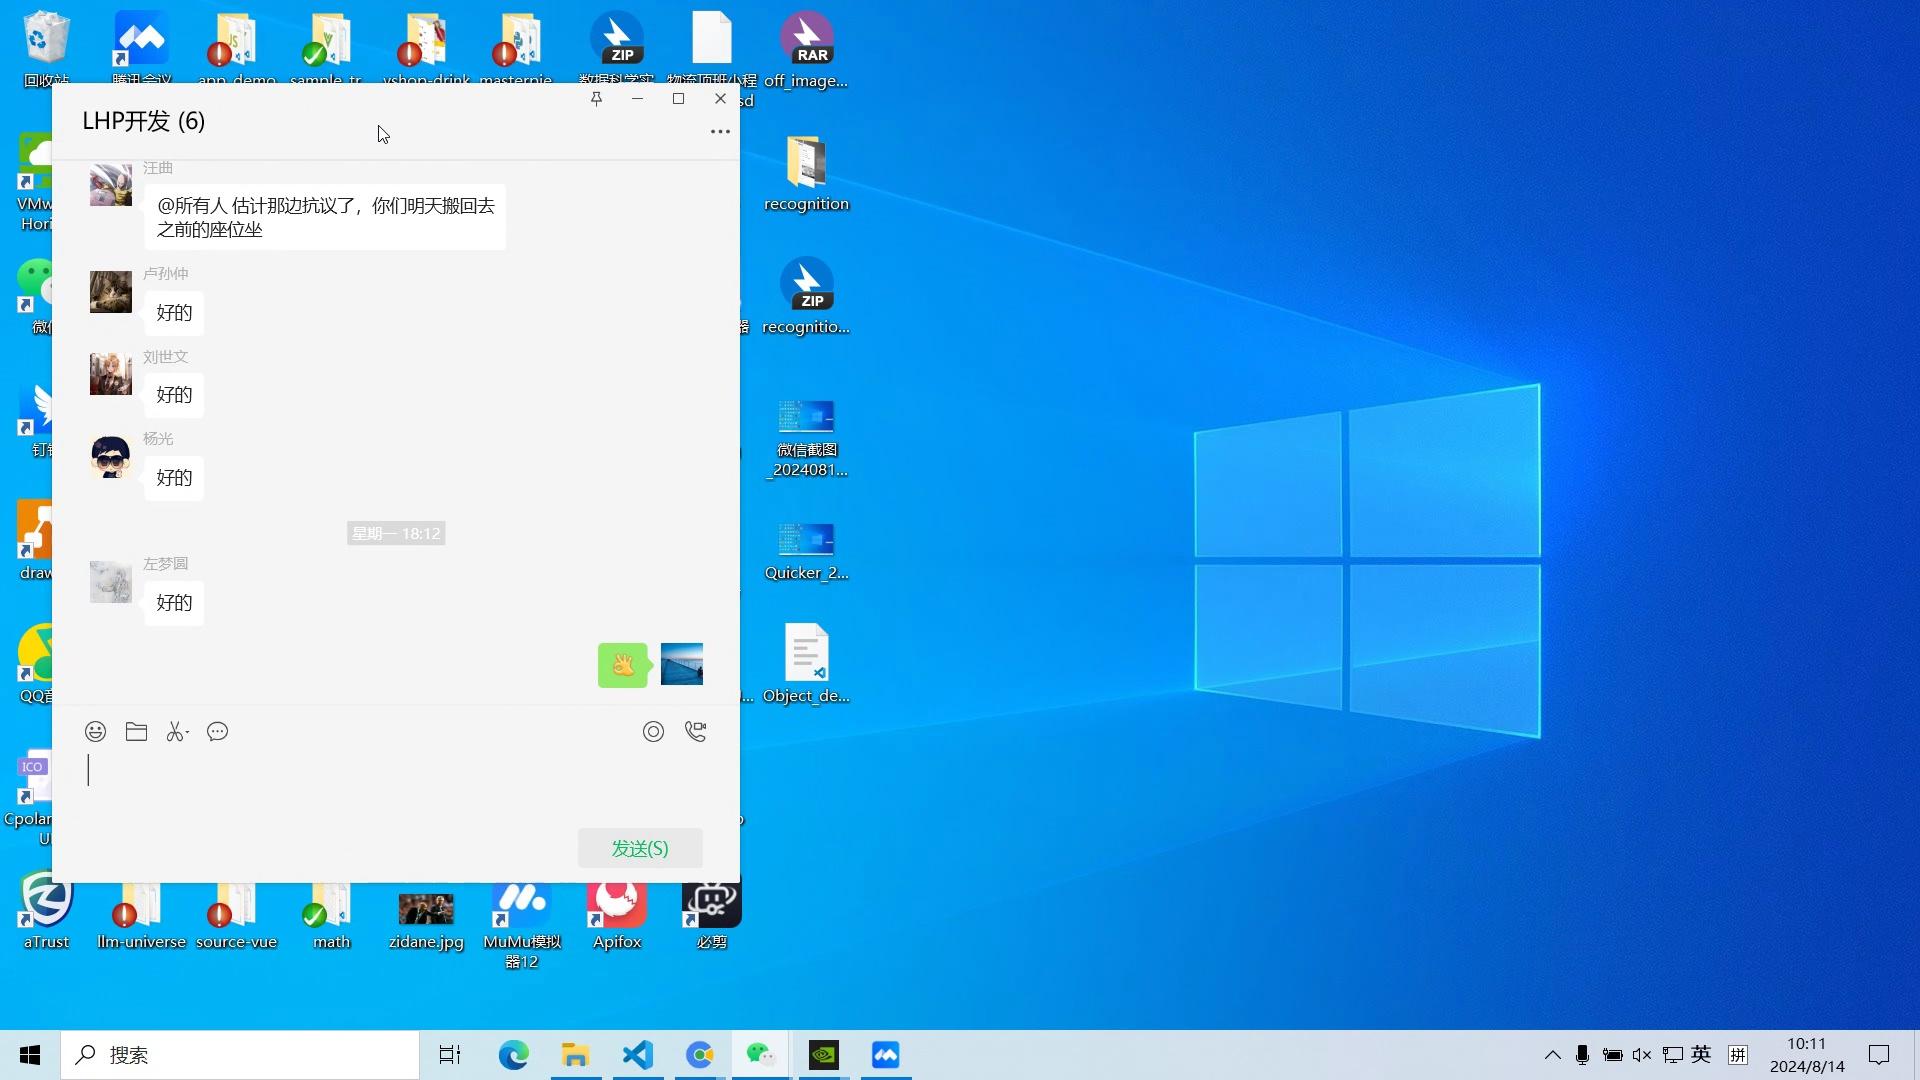Open chat history speech bubble icon

click(217, 732)
